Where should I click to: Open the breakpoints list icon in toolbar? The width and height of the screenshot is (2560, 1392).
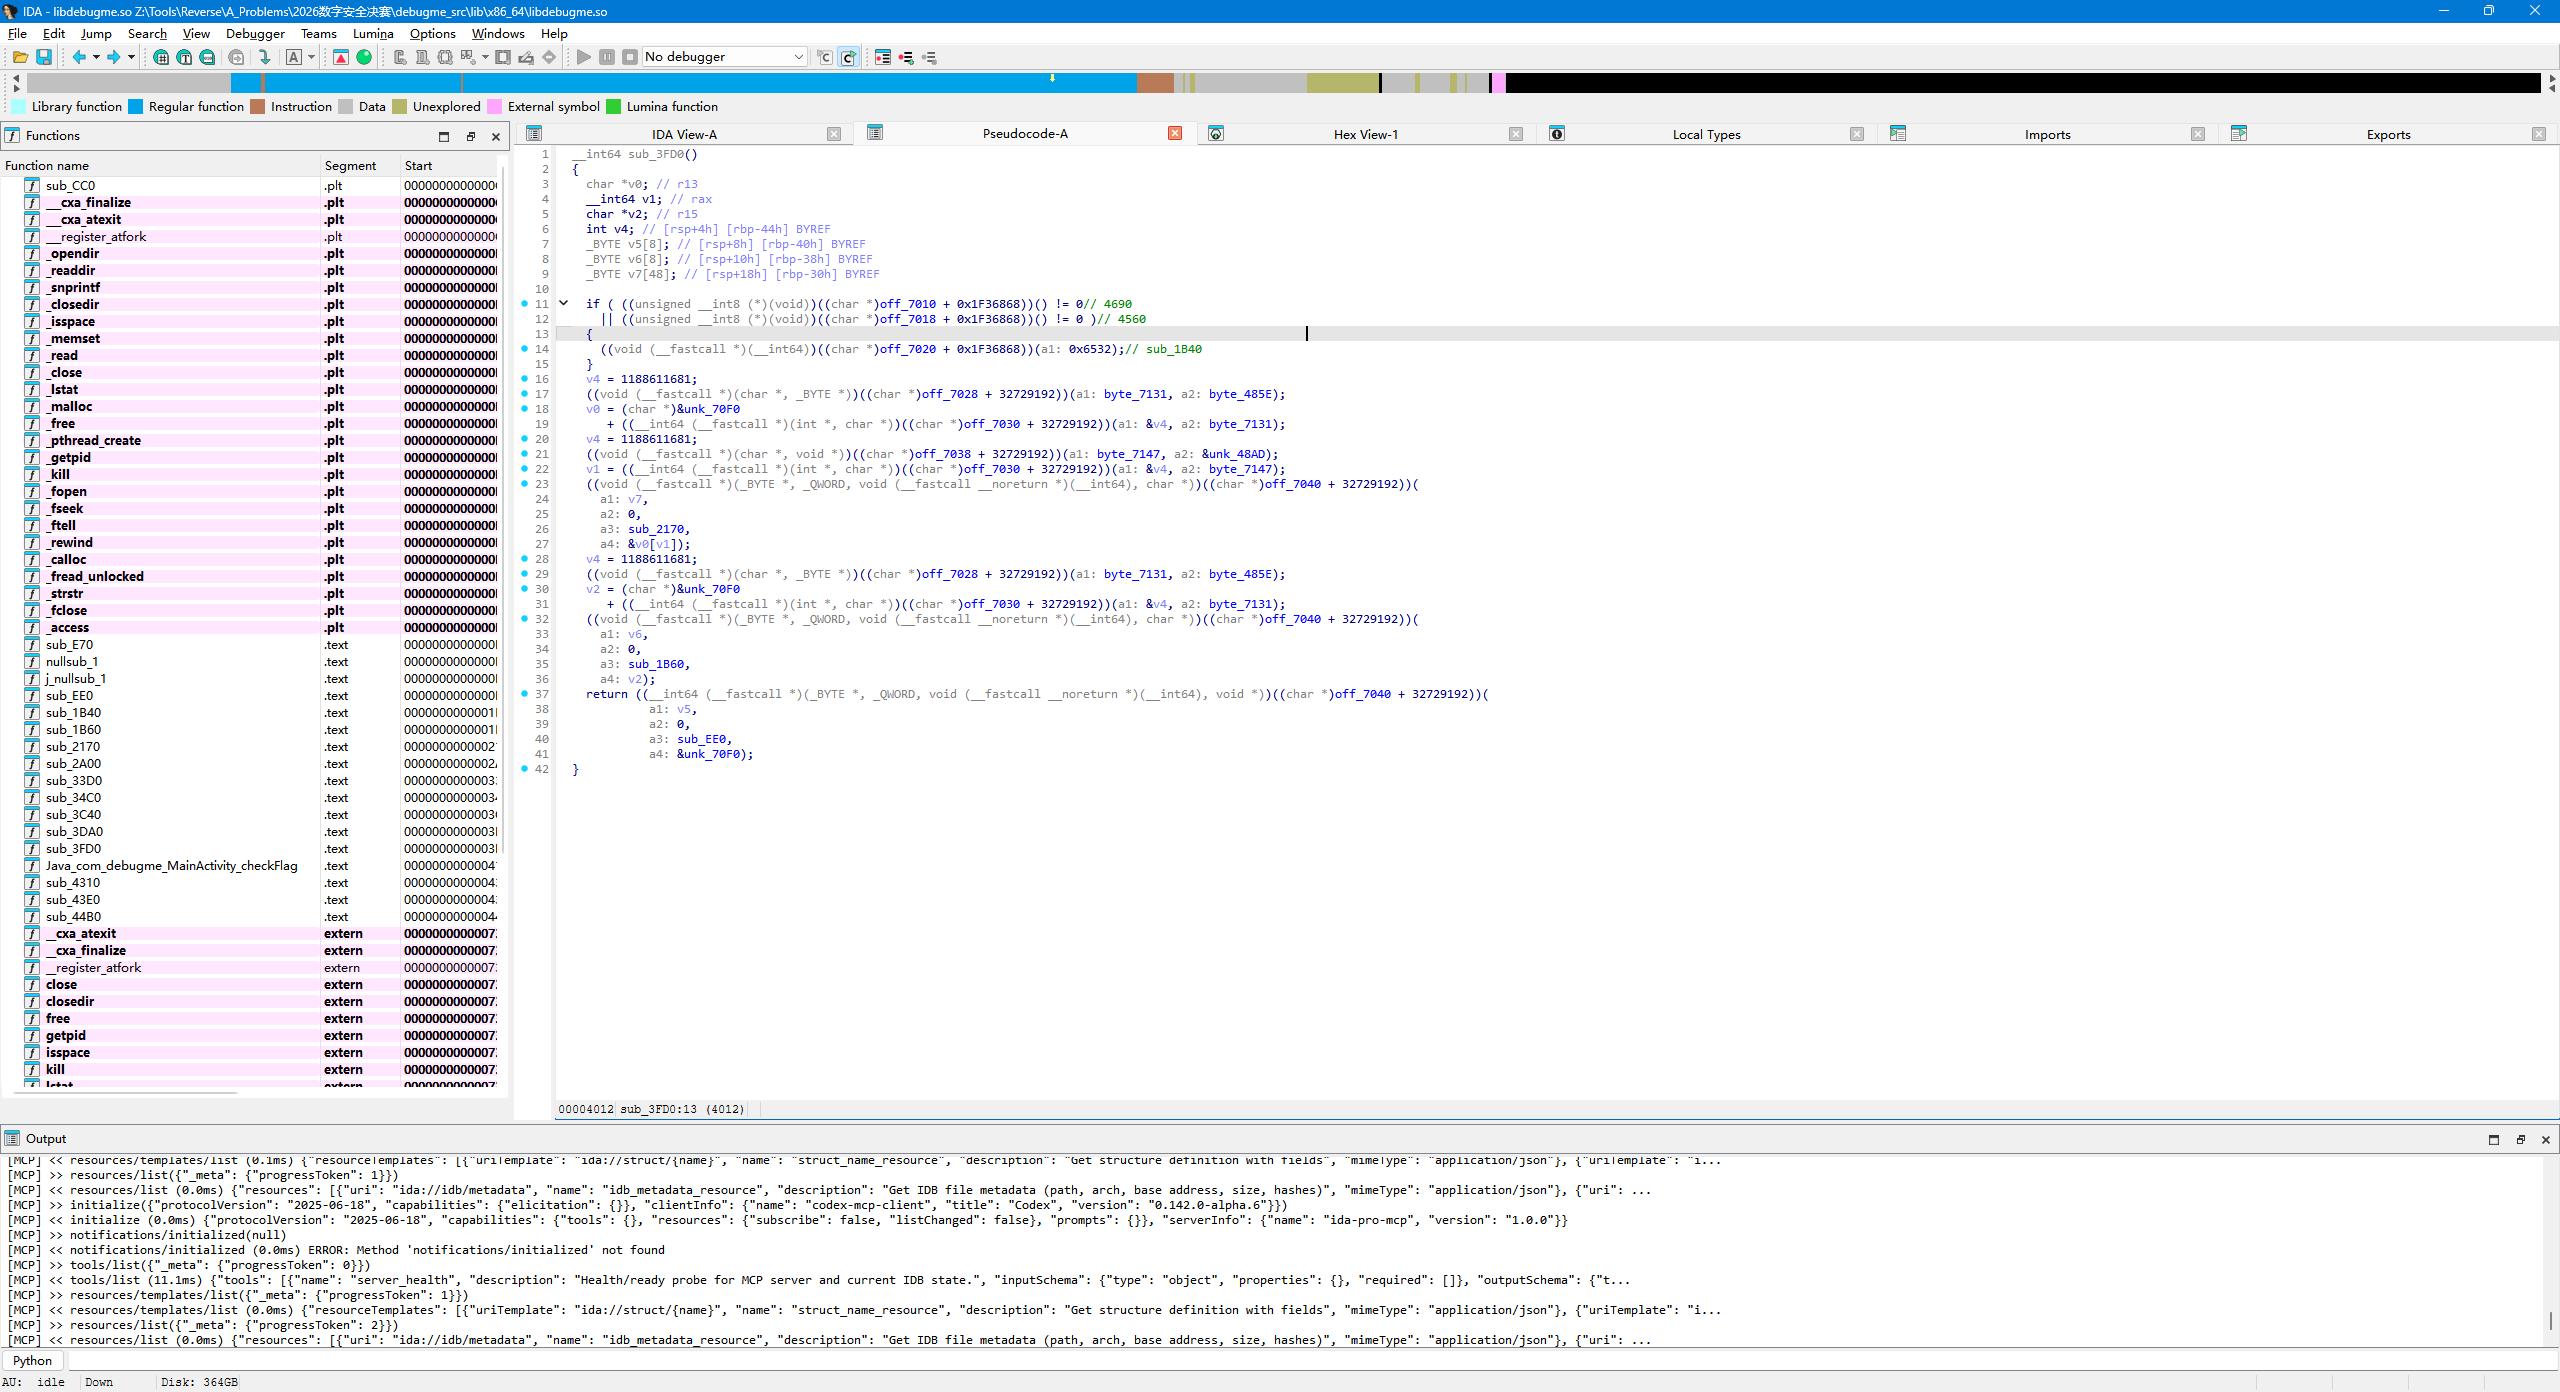(x=883, y=57)
